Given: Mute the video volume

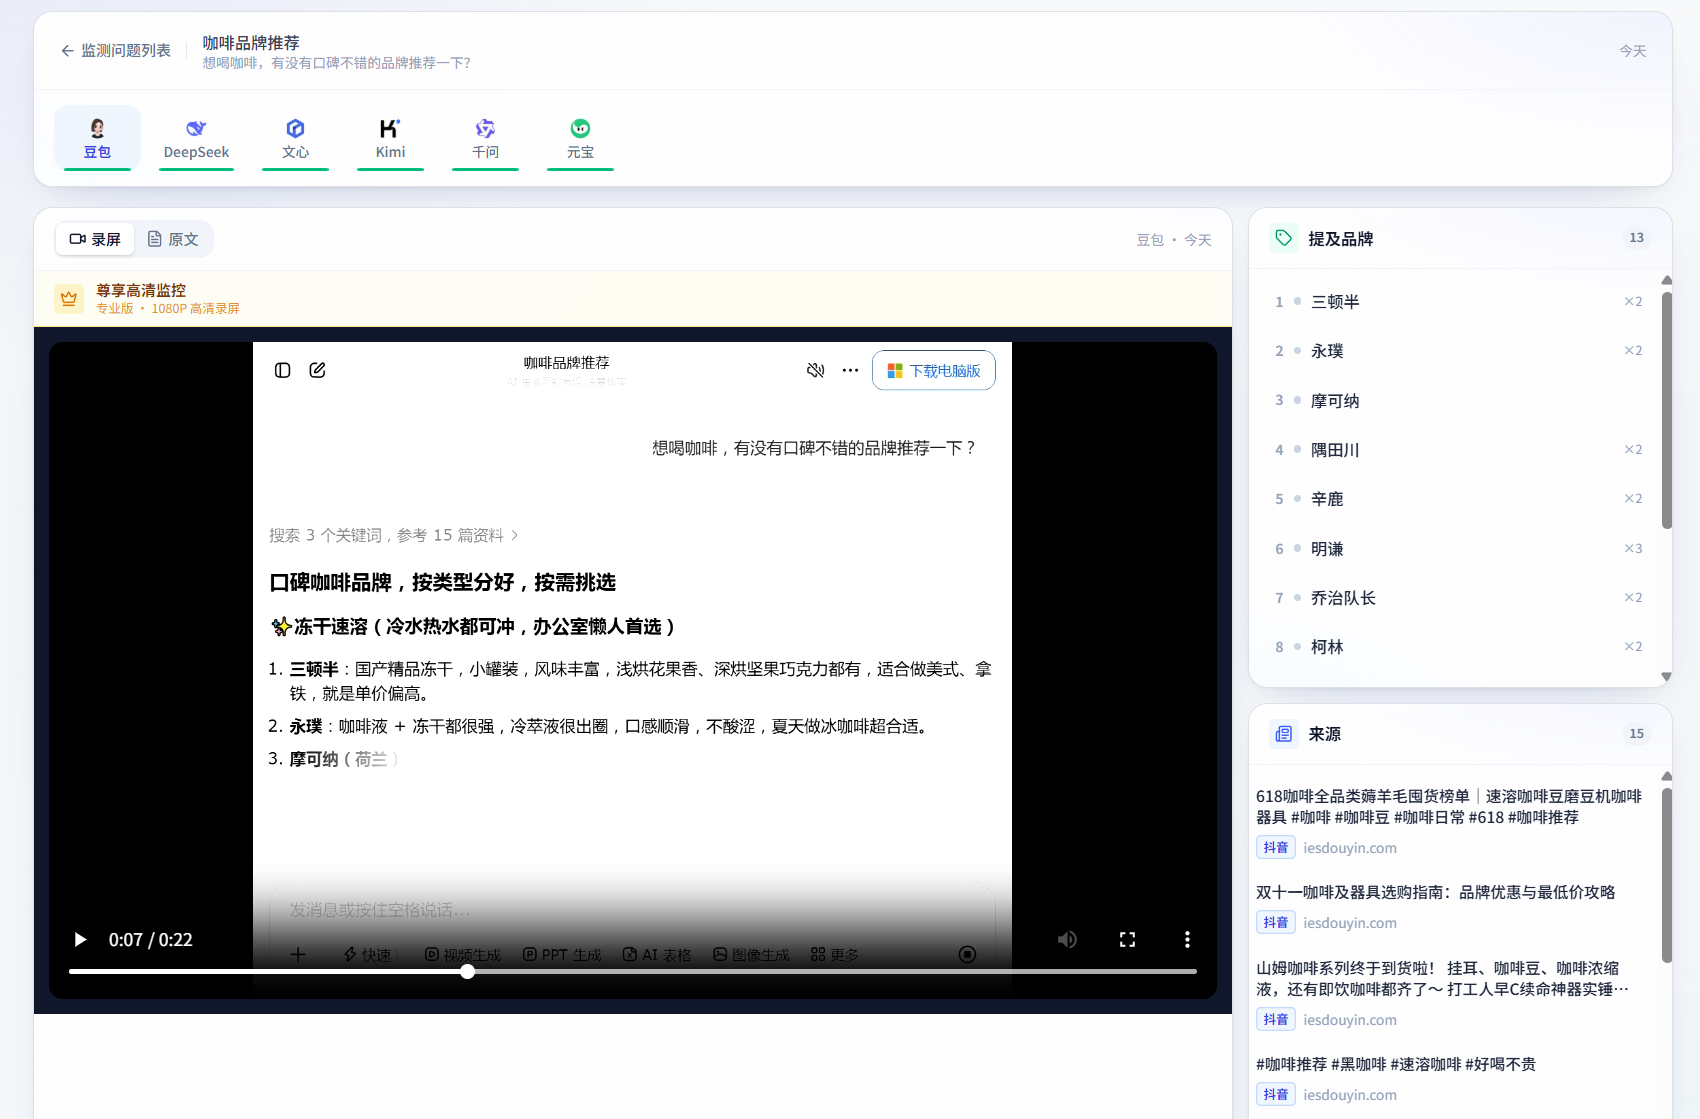Looking at the screenshot, I should point(1067,940).
